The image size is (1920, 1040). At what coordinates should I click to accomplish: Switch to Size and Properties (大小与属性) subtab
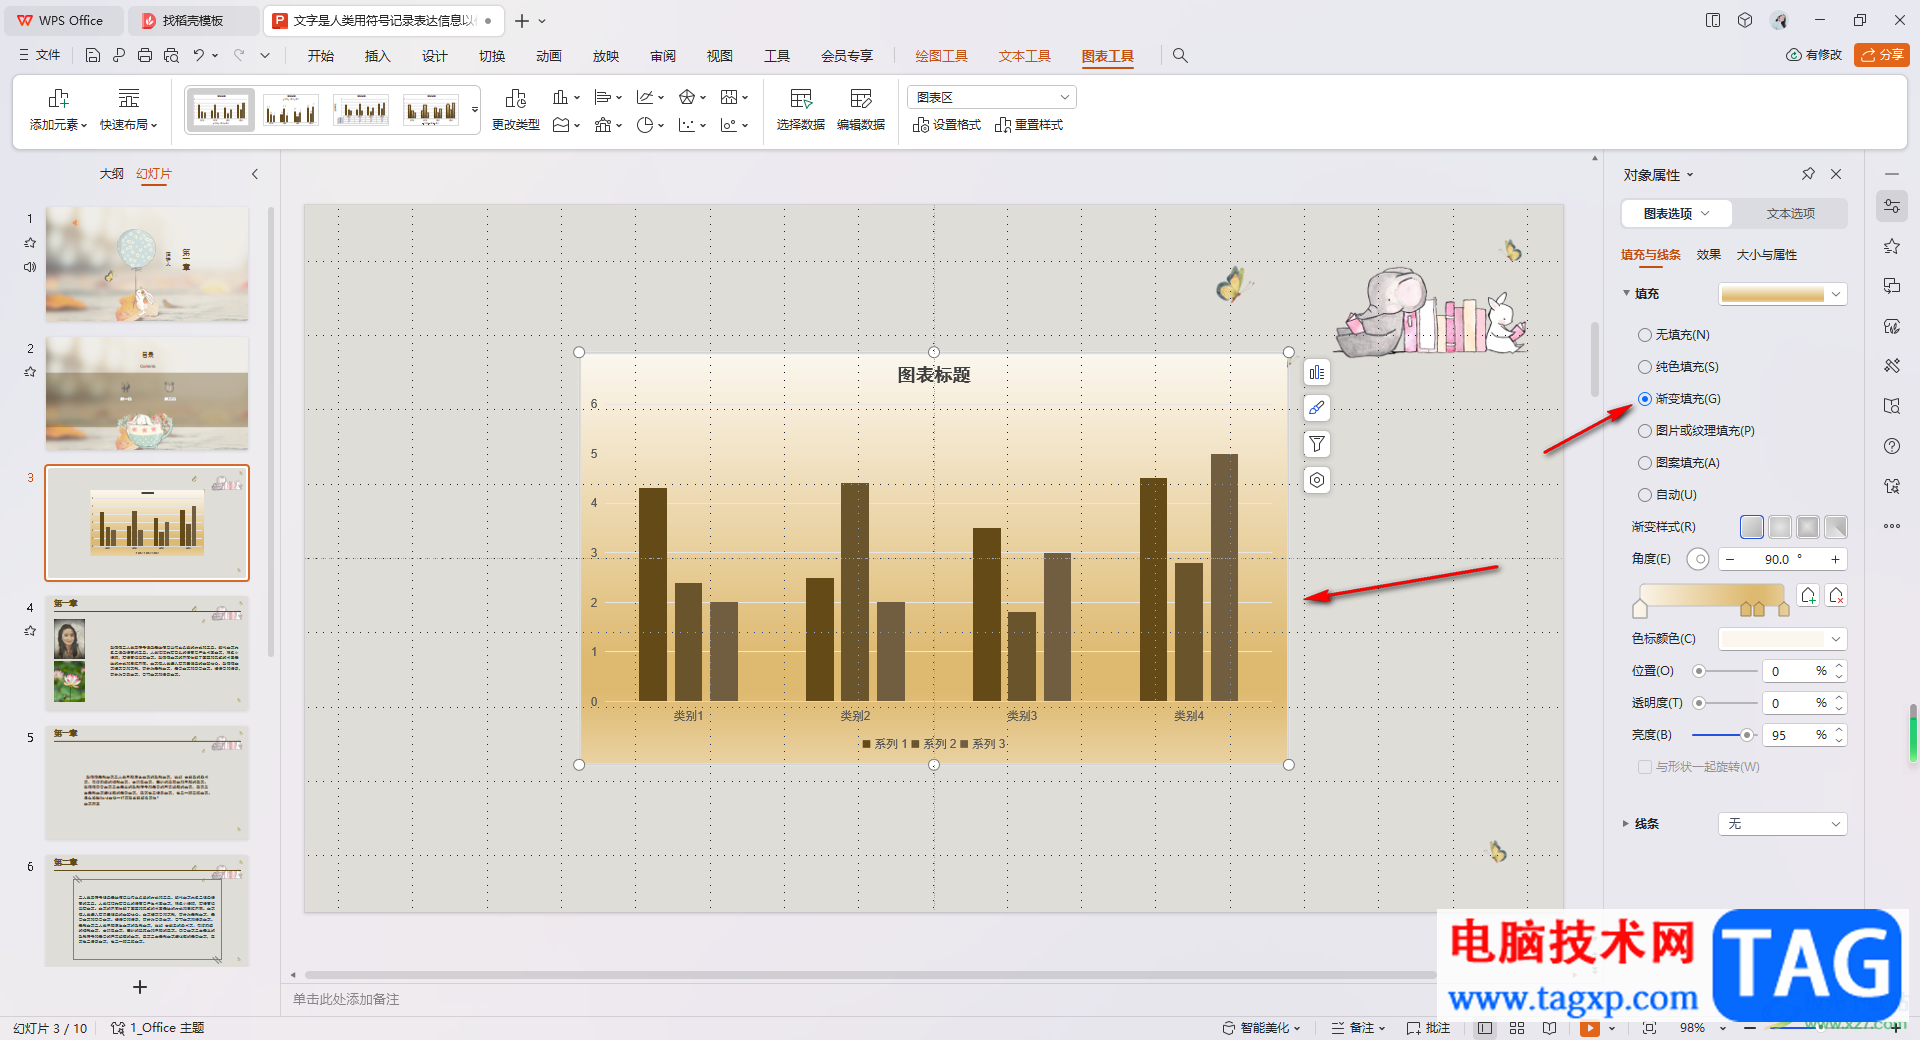1767,255
